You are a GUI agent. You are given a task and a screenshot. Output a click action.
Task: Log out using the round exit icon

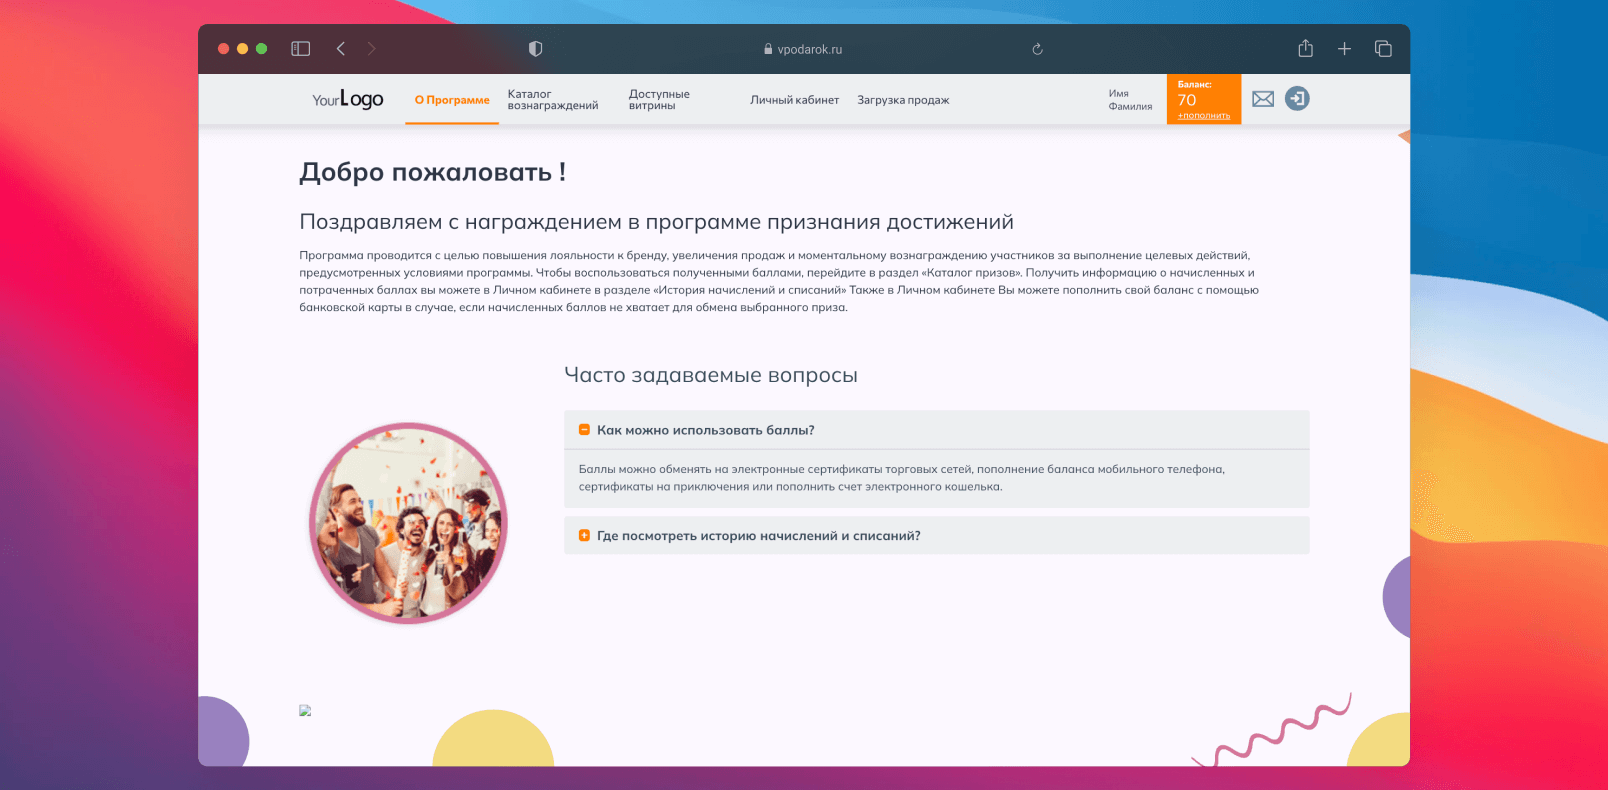point(1297,98)
